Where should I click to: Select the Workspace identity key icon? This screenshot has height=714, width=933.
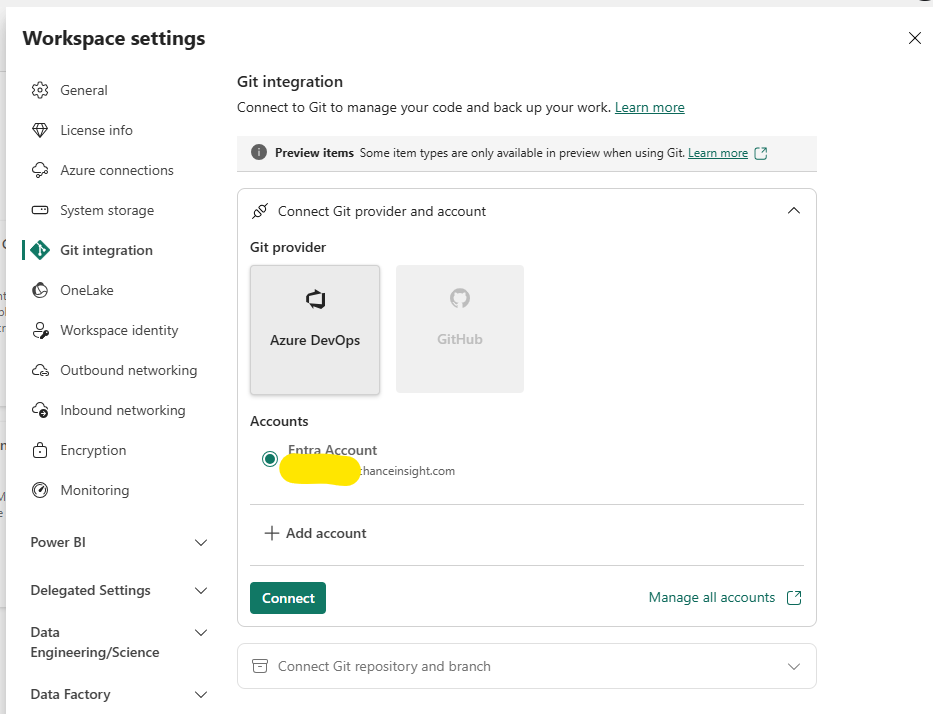tap(40, 330)
